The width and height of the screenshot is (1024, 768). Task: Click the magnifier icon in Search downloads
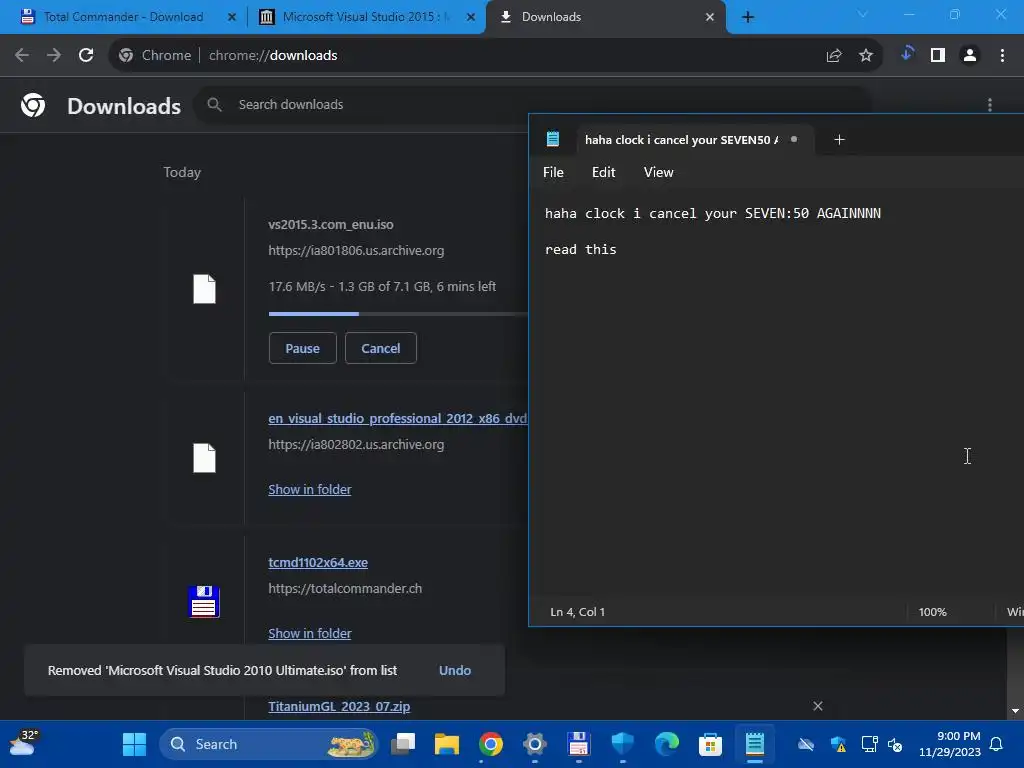tap(214, 104)
